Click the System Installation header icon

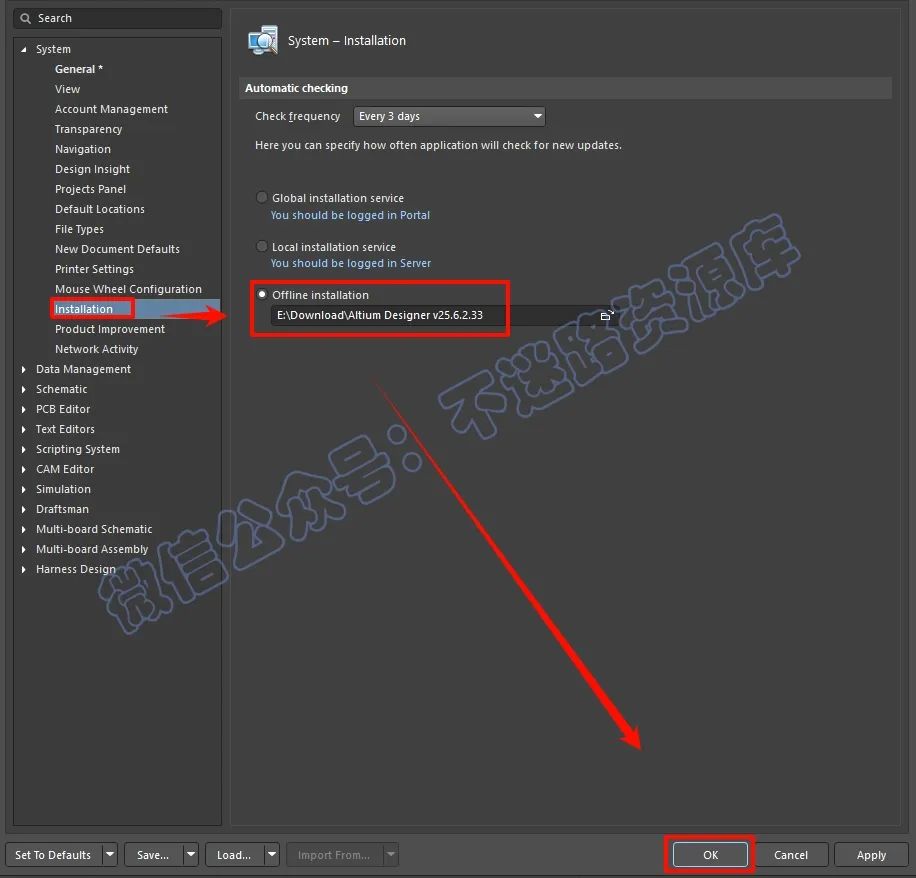point(263,40)
